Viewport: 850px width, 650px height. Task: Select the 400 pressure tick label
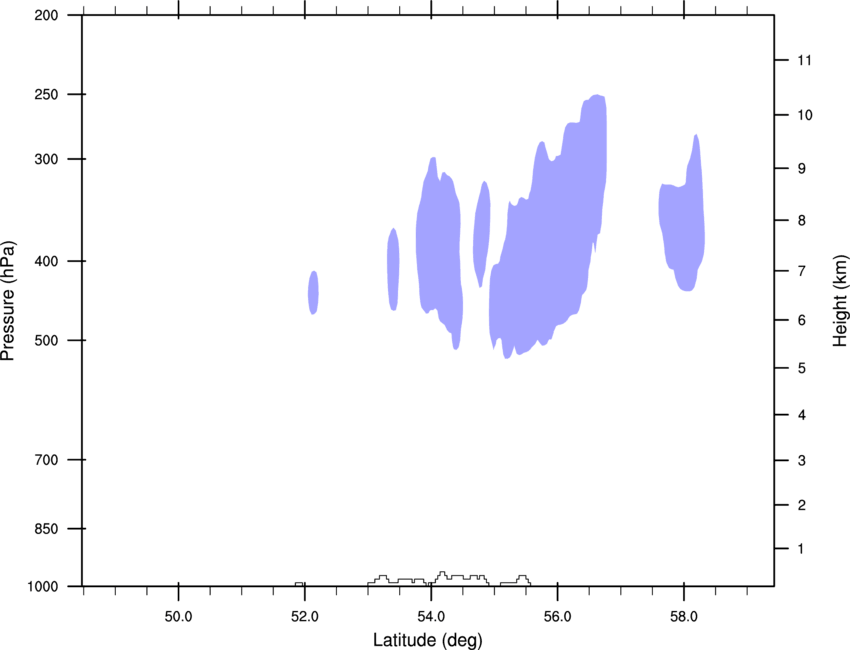(46, 261)
